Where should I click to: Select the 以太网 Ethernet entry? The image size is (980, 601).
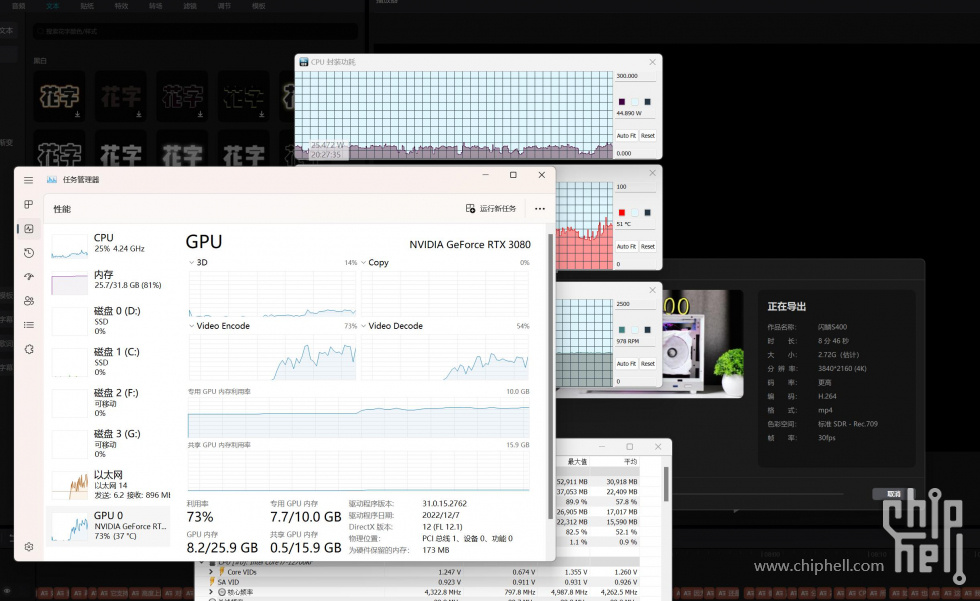point(109,485)
